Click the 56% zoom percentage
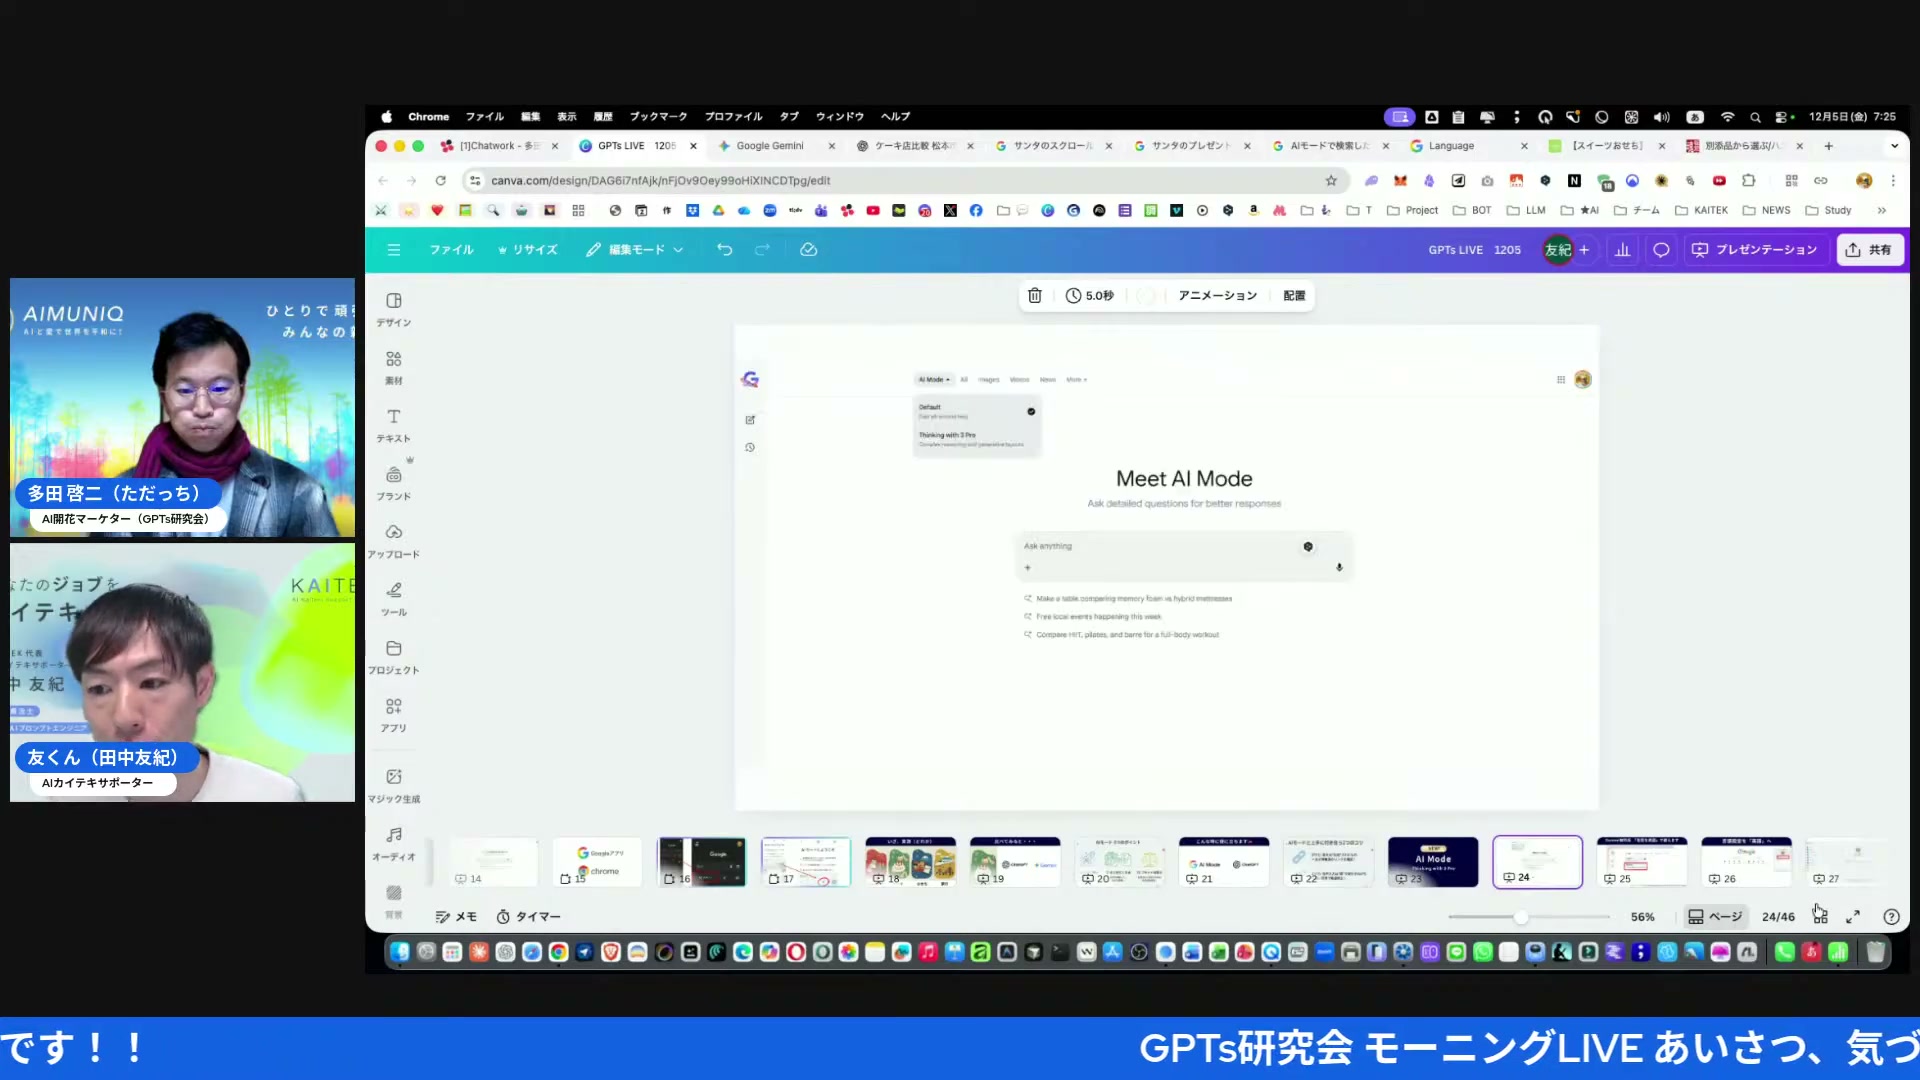Screen dimensions: 1920x1080 click(x=1642, y=917)
